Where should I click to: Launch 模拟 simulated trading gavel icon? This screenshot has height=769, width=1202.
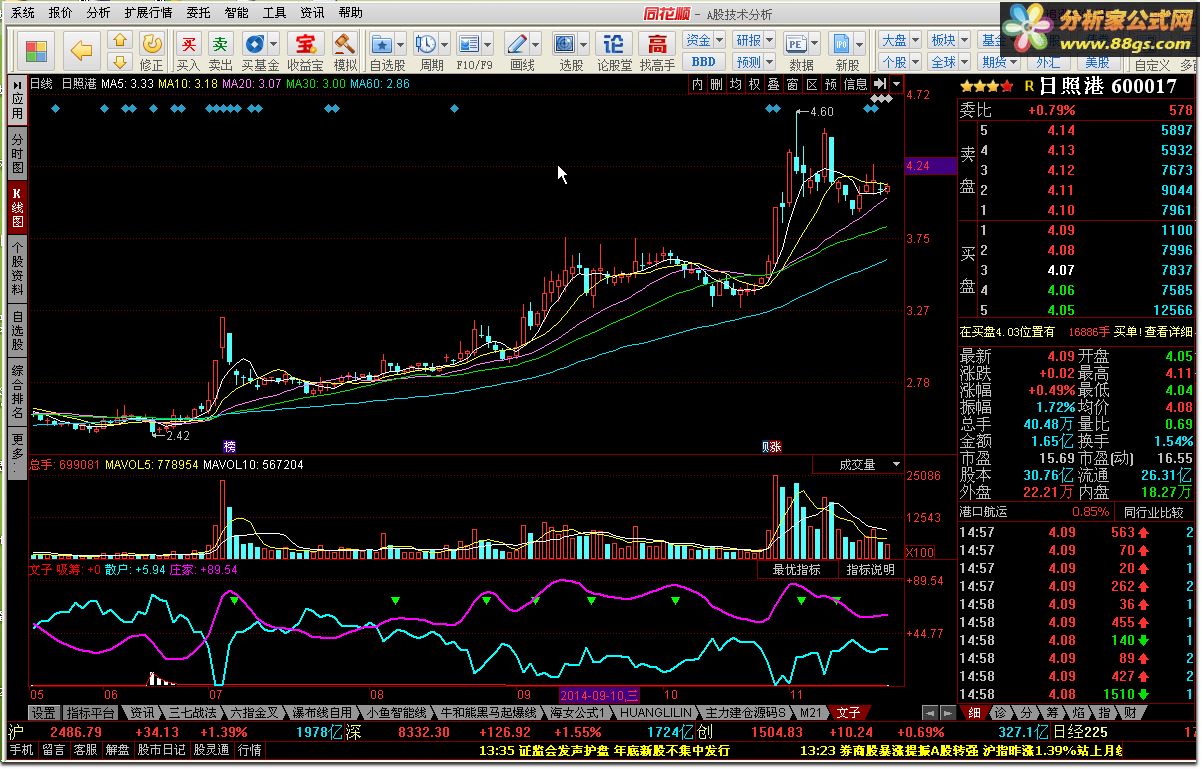click(345, 50)
